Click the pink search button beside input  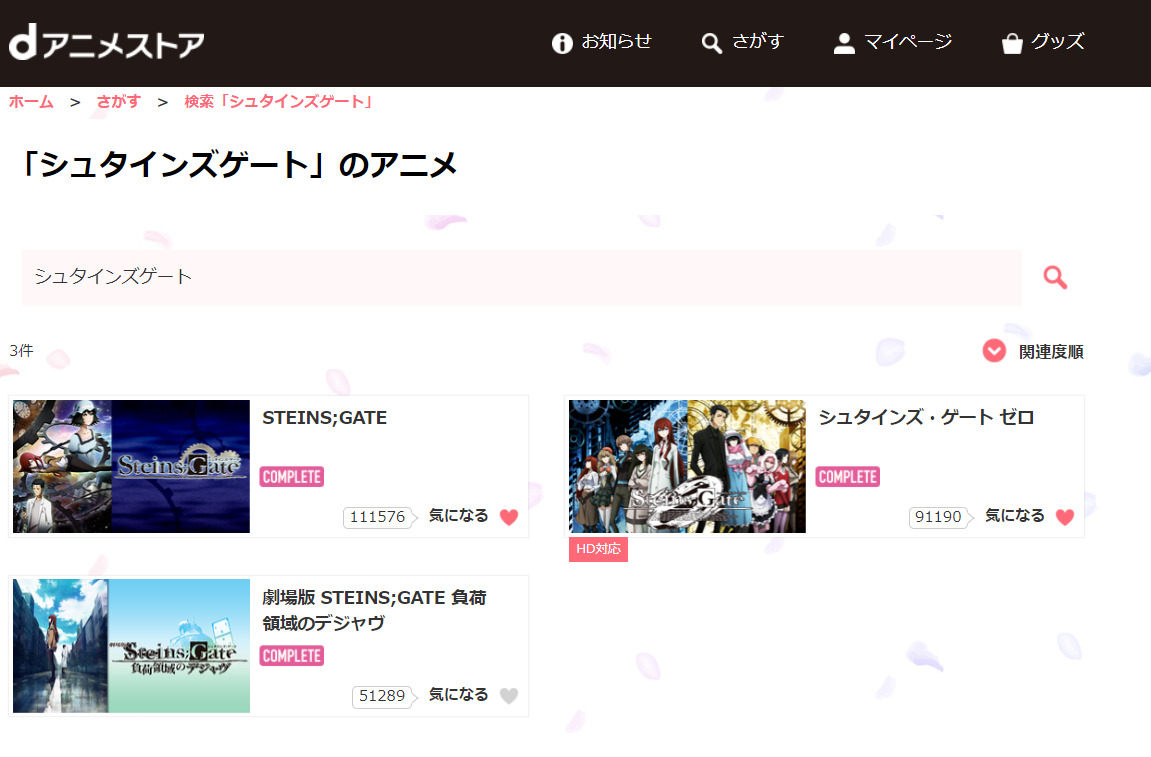(1055, 277)
